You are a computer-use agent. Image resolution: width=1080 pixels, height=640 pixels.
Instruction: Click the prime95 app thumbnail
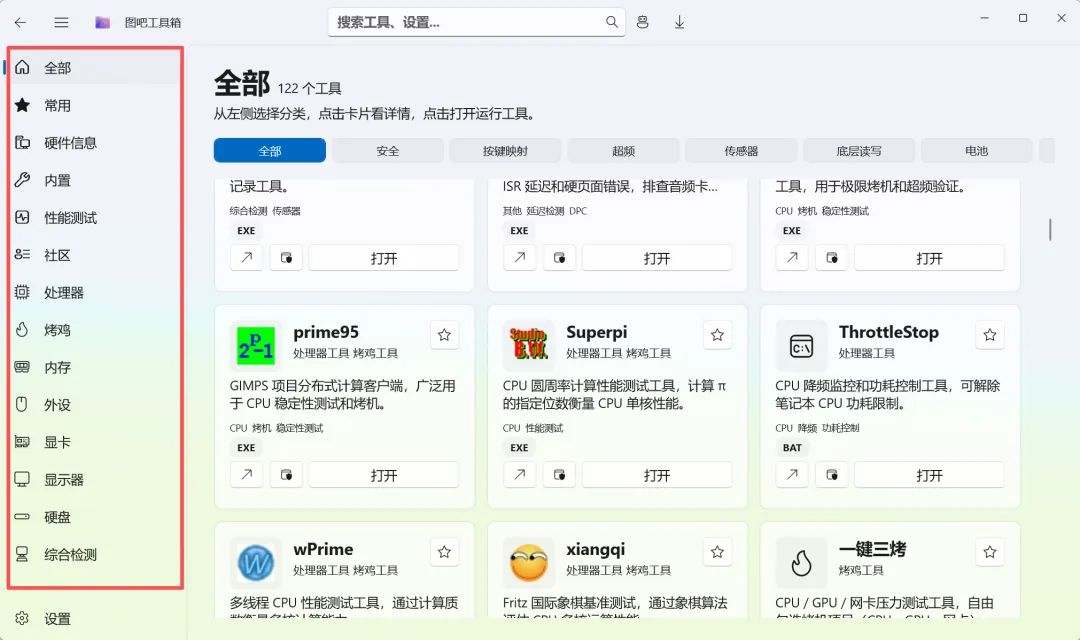click(x=256, y=346)
